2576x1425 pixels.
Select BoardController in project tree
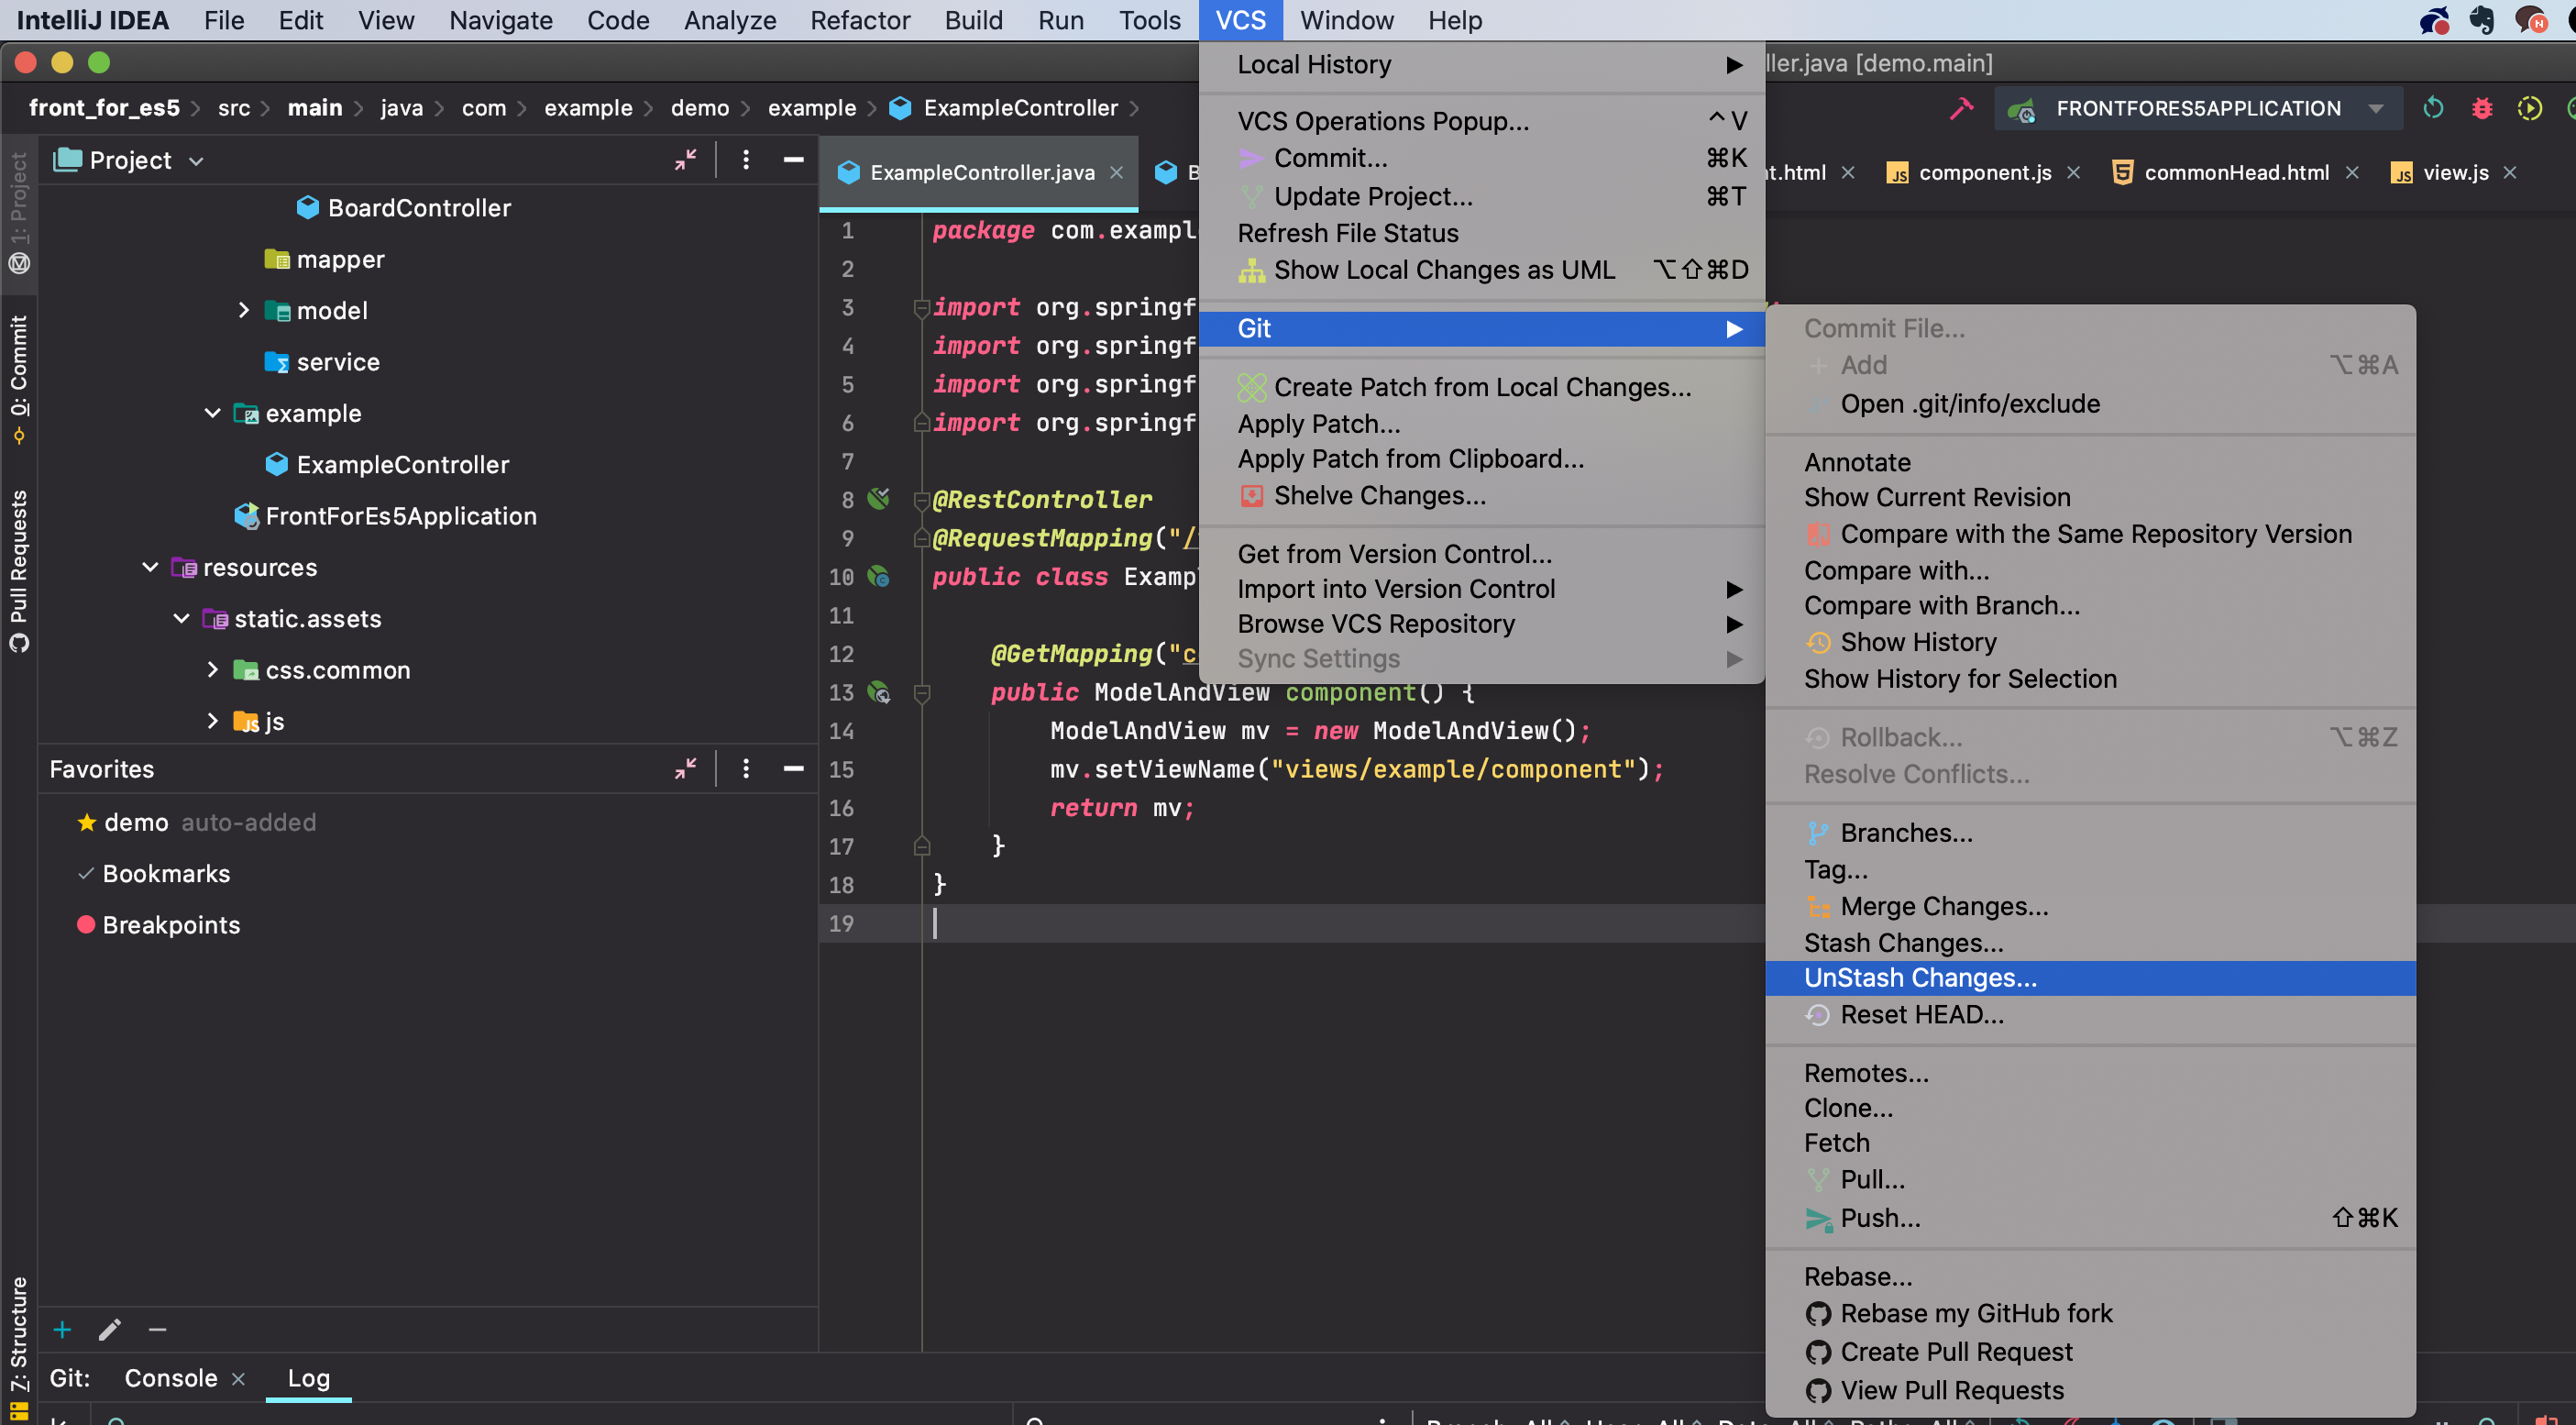pos(404,208)
